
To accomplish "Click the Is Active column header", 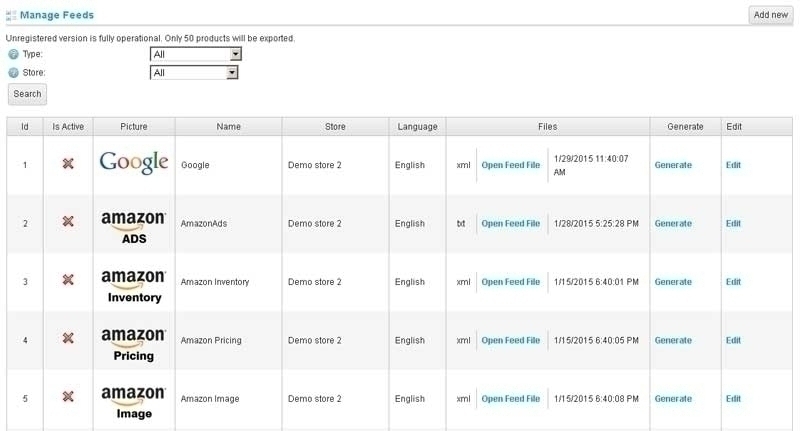I will [68, 126].
